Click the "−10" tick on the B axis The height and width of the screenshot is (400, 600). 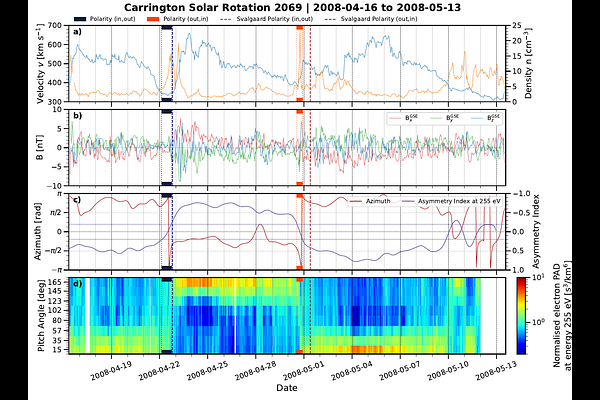tap(55, 186)
